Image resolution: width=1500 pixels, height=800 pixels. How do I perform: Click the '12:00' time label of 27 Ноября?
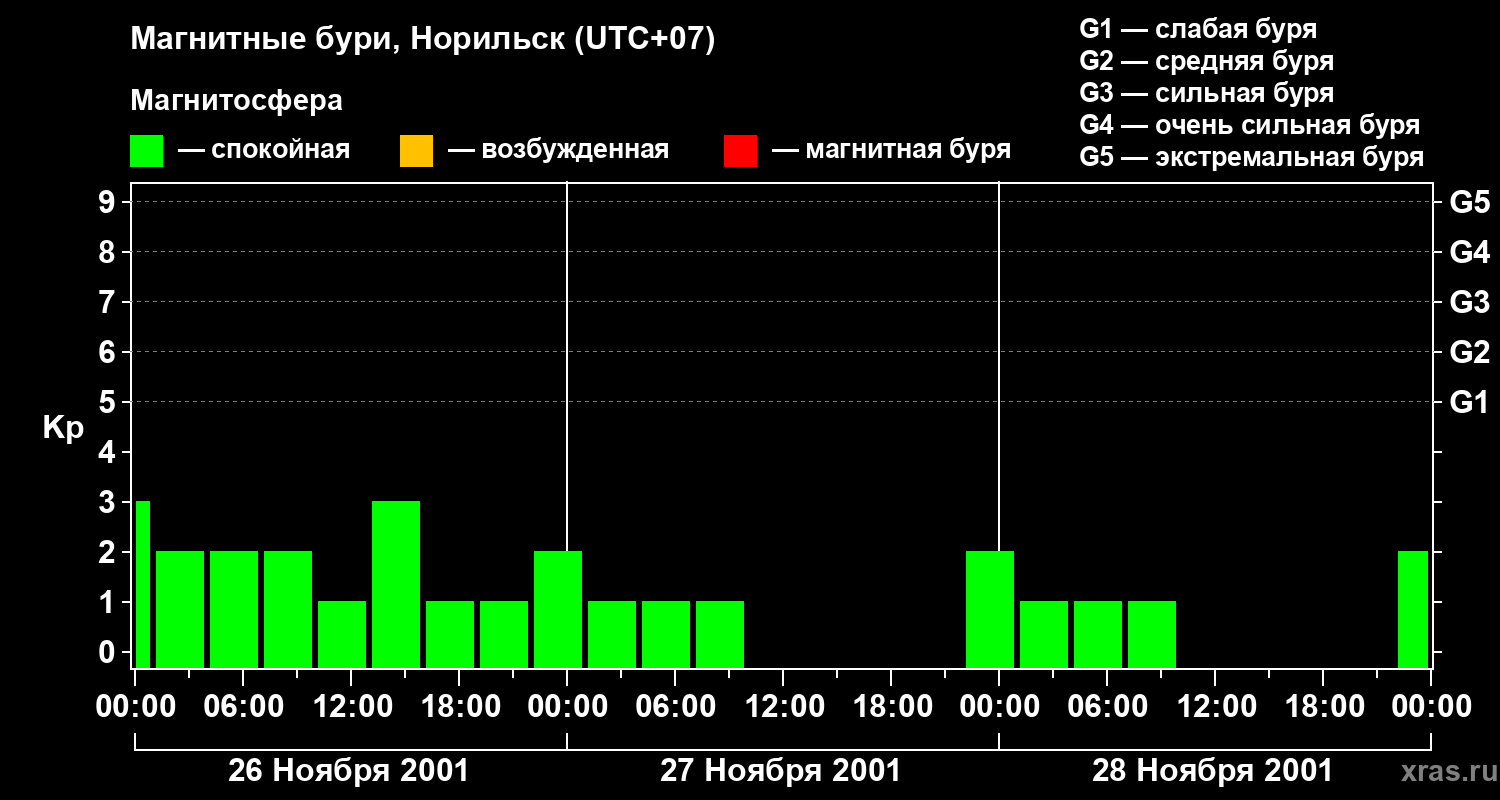(783, 706)
